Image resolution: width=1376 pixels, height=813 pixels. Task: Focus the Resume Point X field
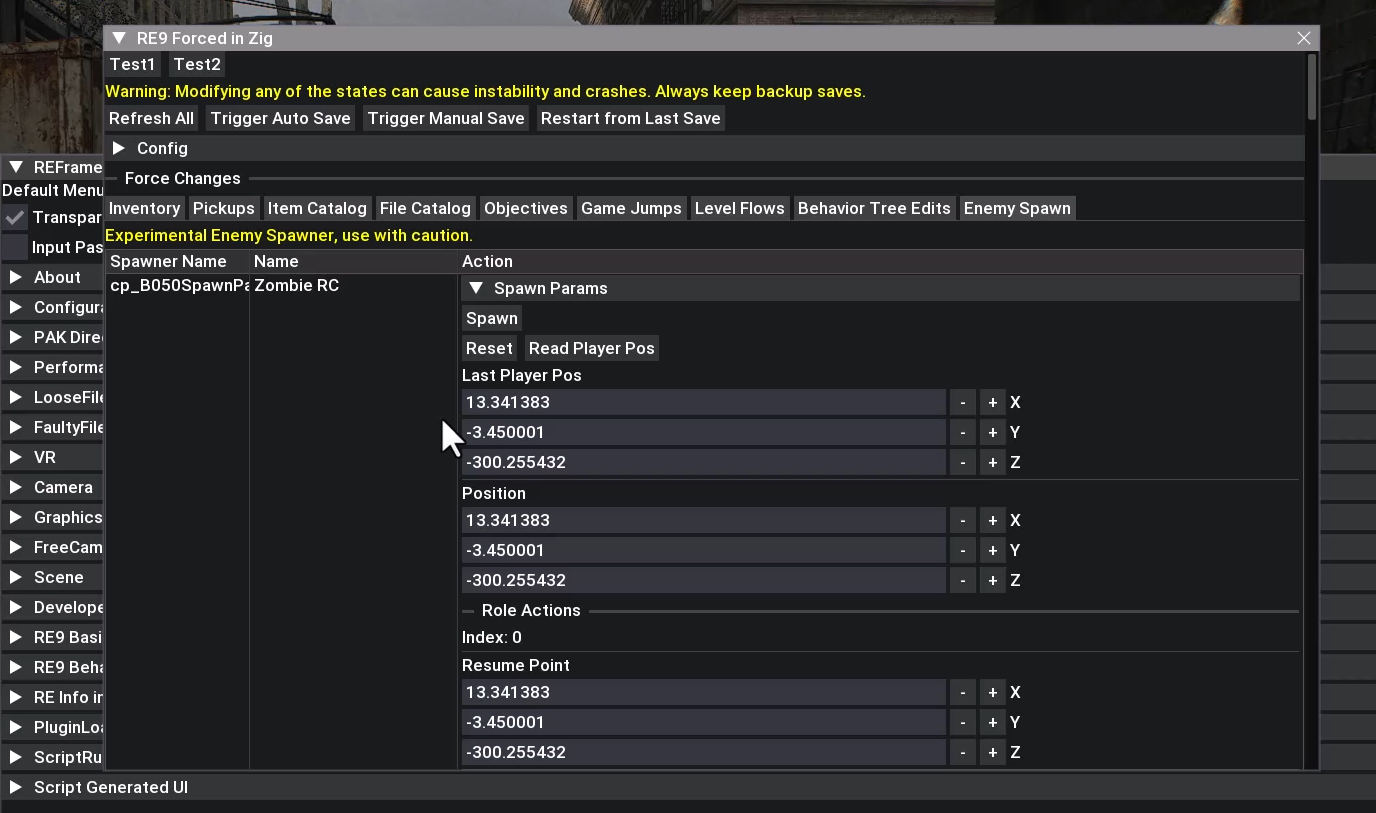(704, 692)
